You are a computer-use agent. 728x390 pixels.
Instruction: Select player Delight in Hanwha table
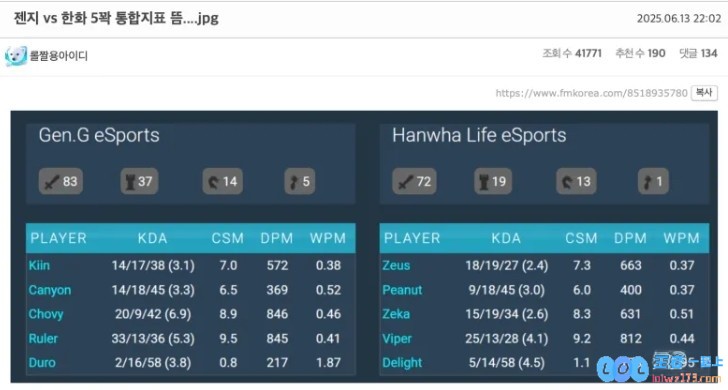coord(402,363)
